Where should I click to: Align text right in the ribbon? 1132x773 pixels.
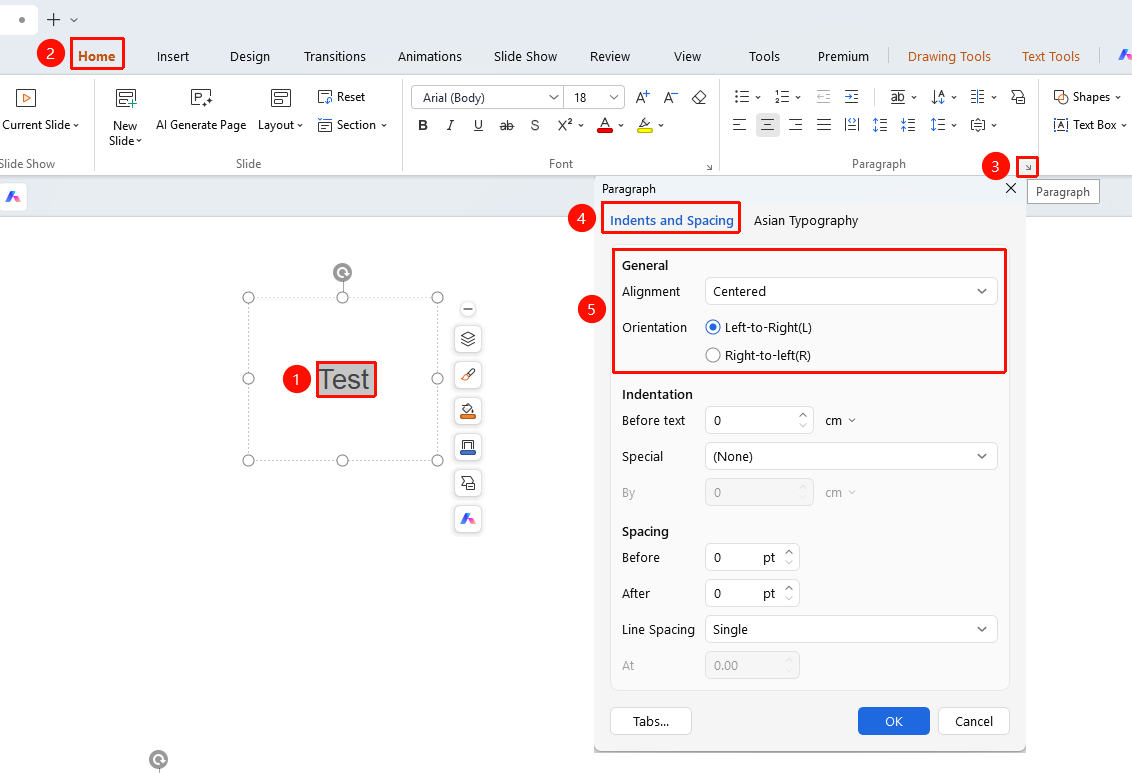tap(796, 125)
